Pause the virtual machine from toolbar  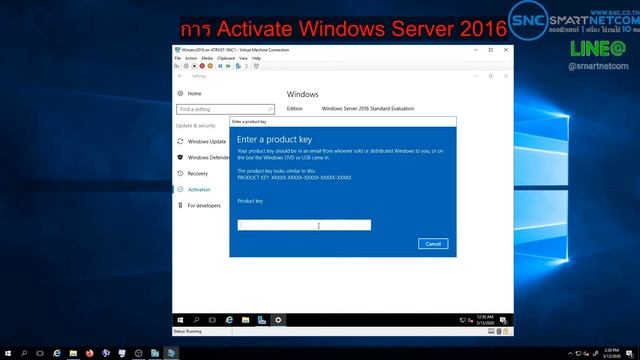220,66
